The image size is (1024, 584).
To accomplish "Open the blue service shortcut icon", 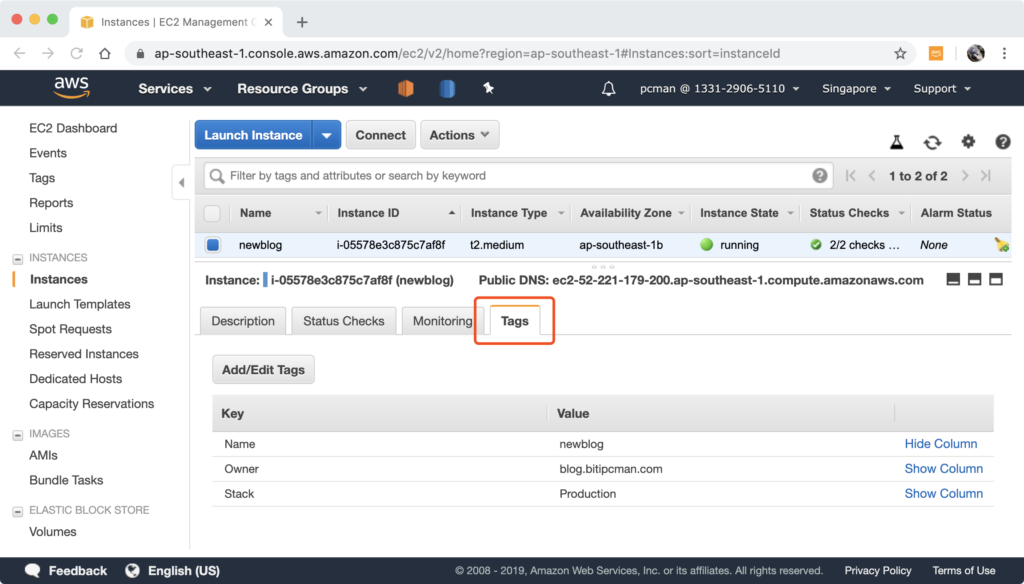I will click(447, 88).
